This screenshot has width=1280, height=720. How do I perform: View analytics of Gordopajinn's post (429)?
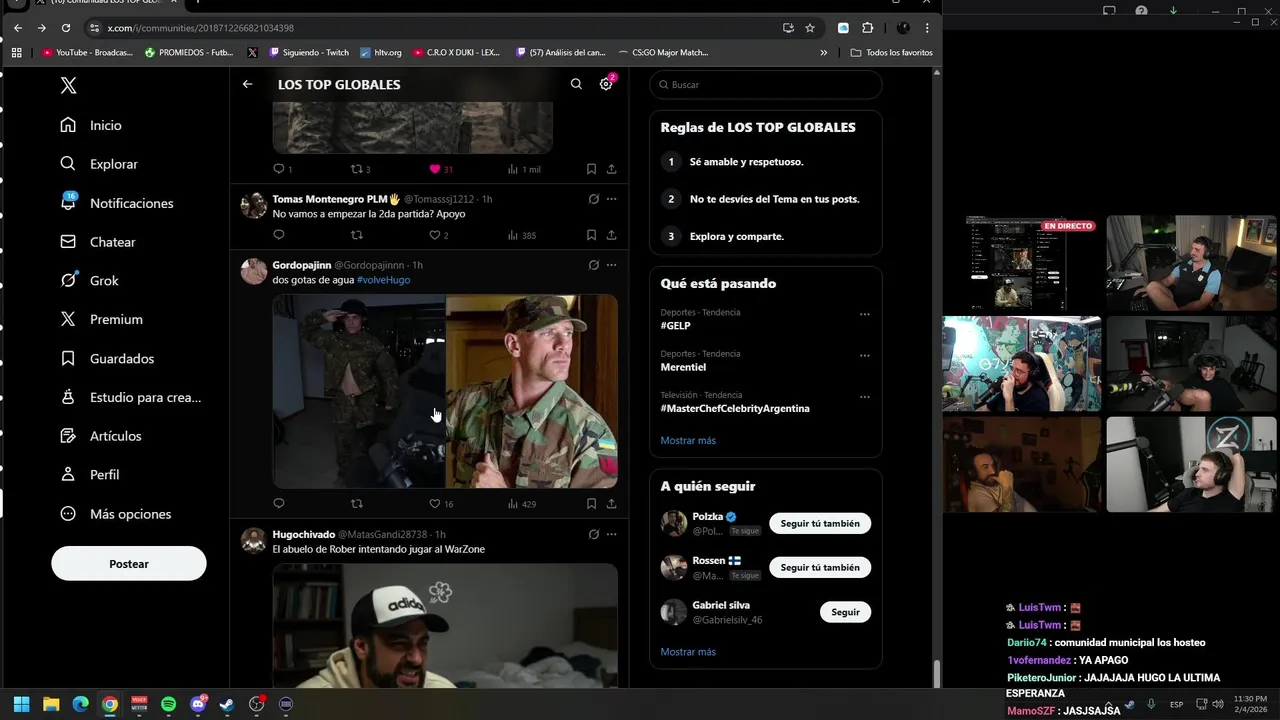(x=522, y=504)
